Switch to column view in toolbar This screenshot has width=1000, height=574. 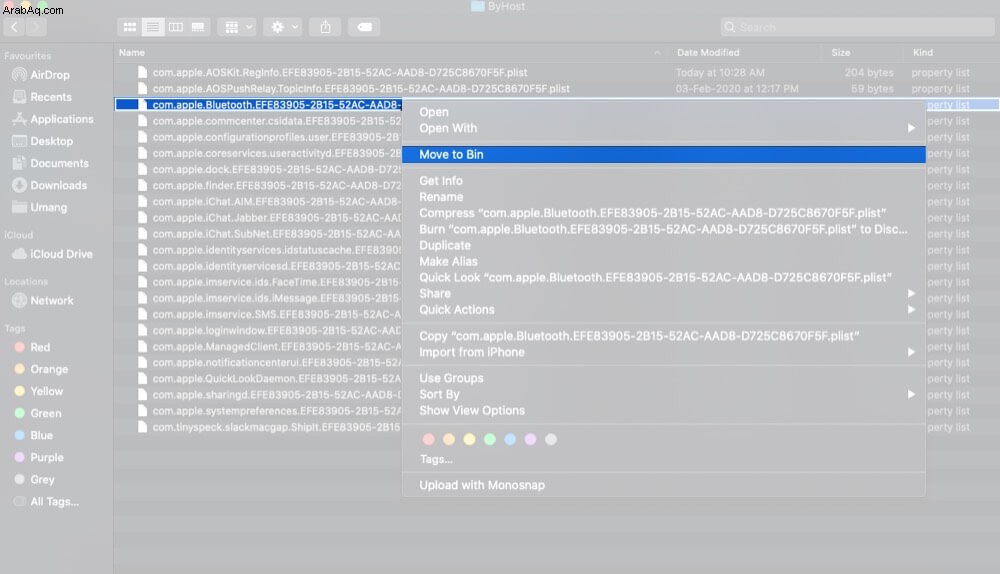tap(175, 27)
